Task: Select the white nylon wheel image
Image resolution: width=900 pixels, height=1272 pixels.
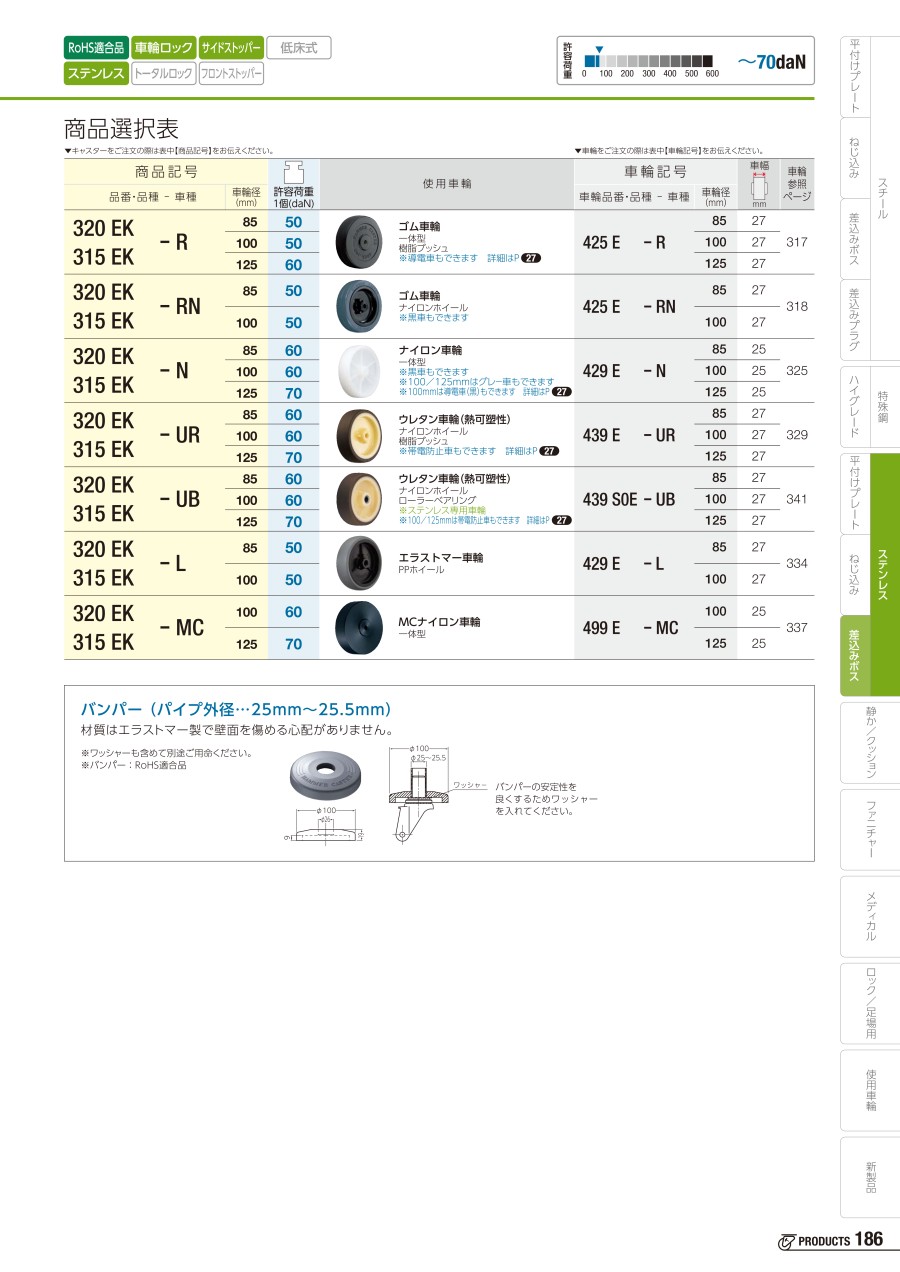Action: click(359, 370)
